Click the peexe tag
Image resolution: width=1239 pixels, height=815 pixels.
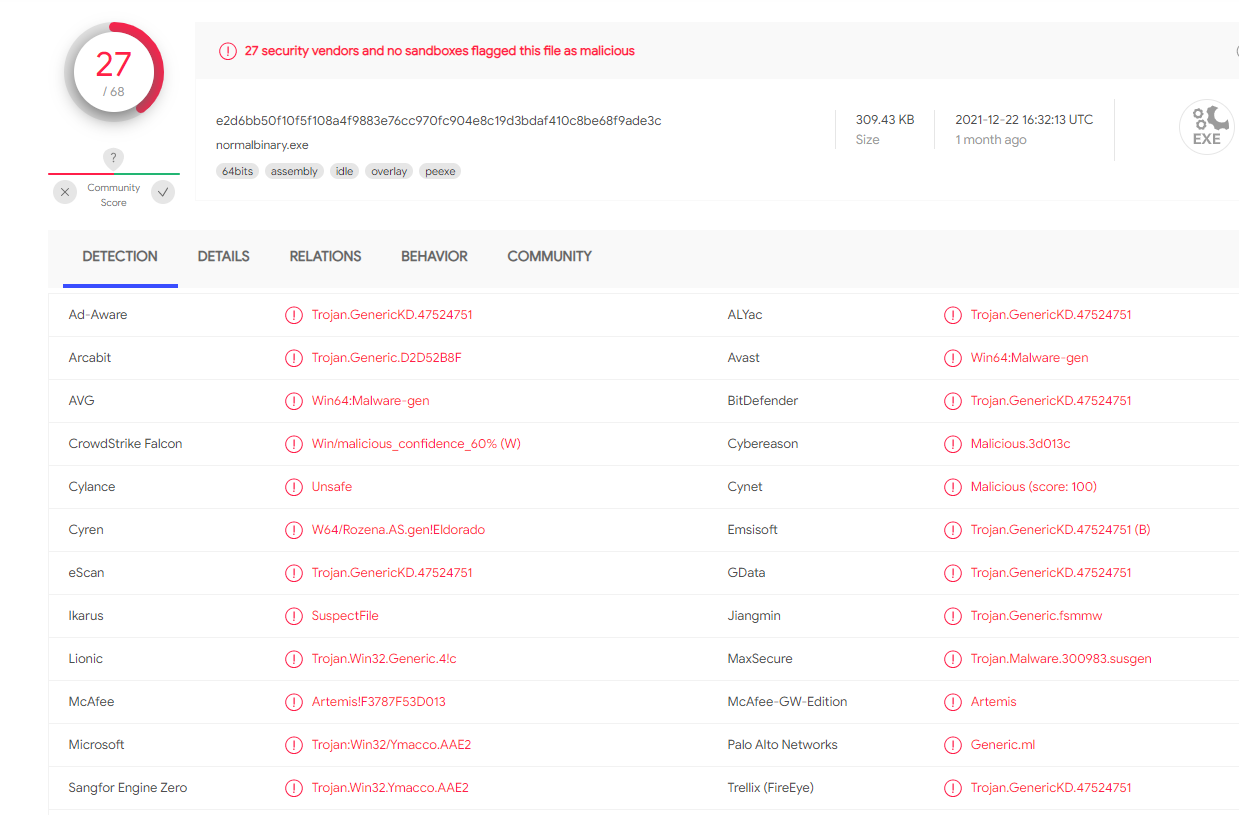440,172
